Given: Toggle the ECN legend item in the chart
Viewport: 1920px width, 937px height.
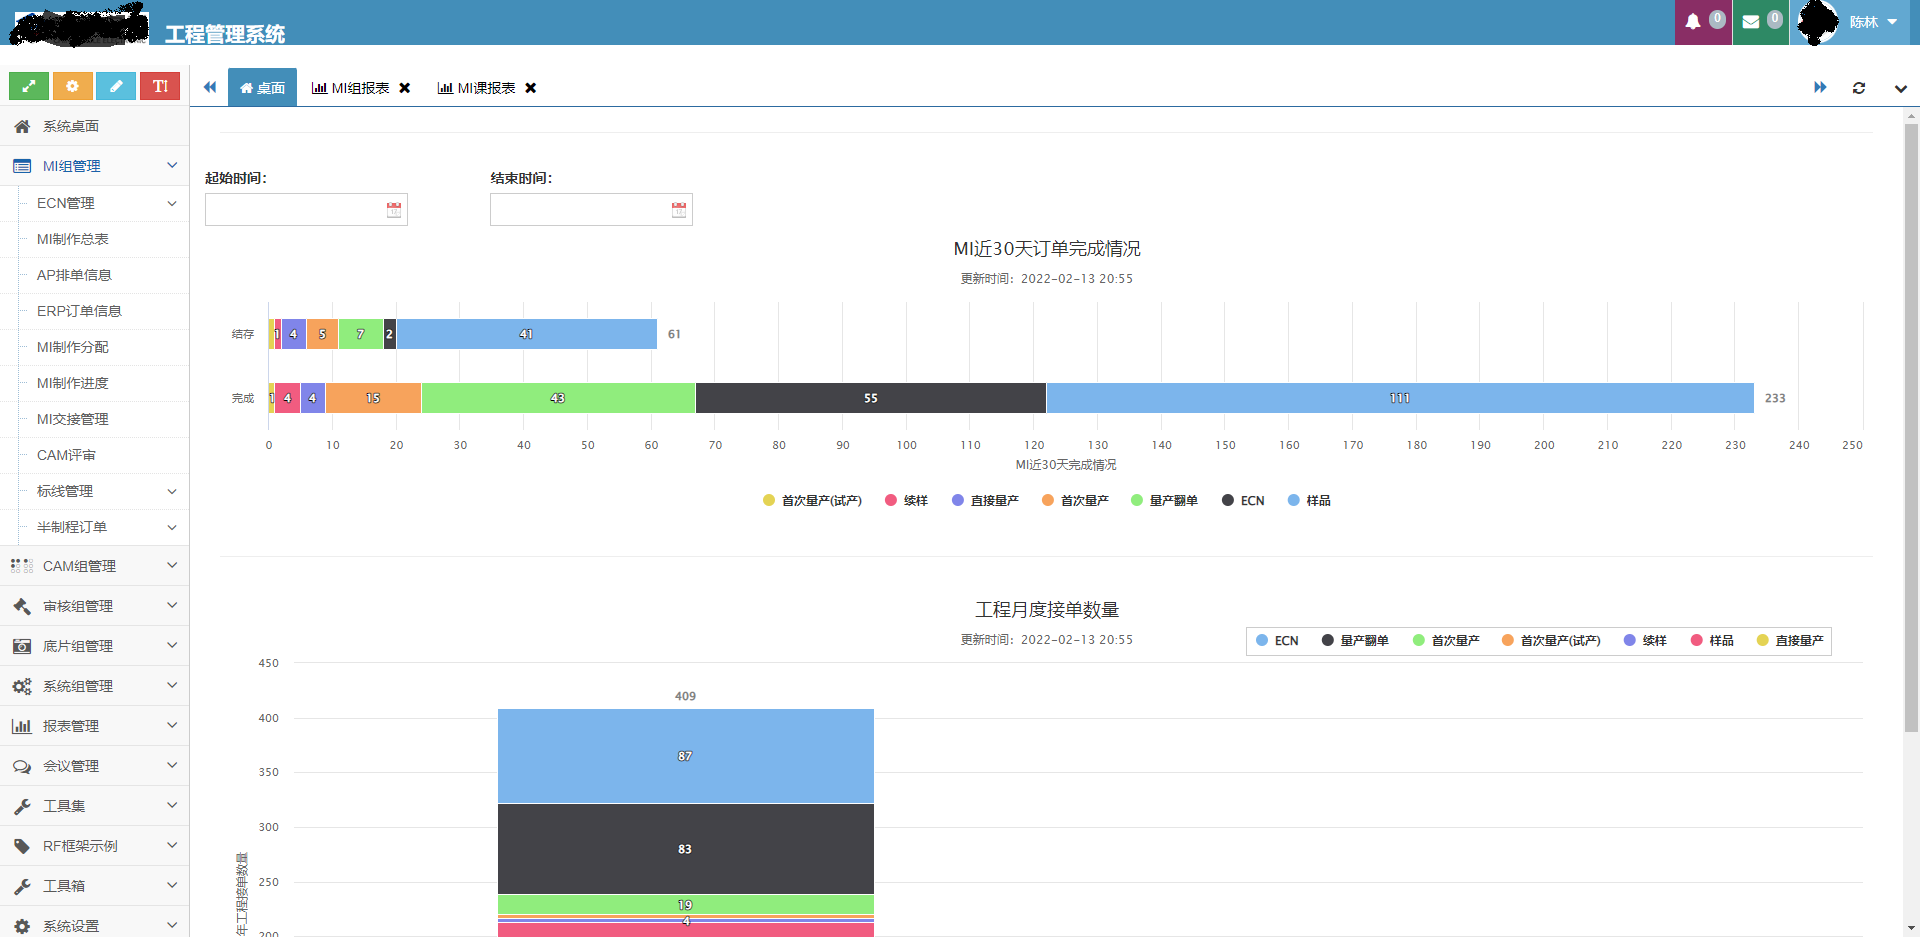Looking at the screenshot, I should [x=1243, y=500].
